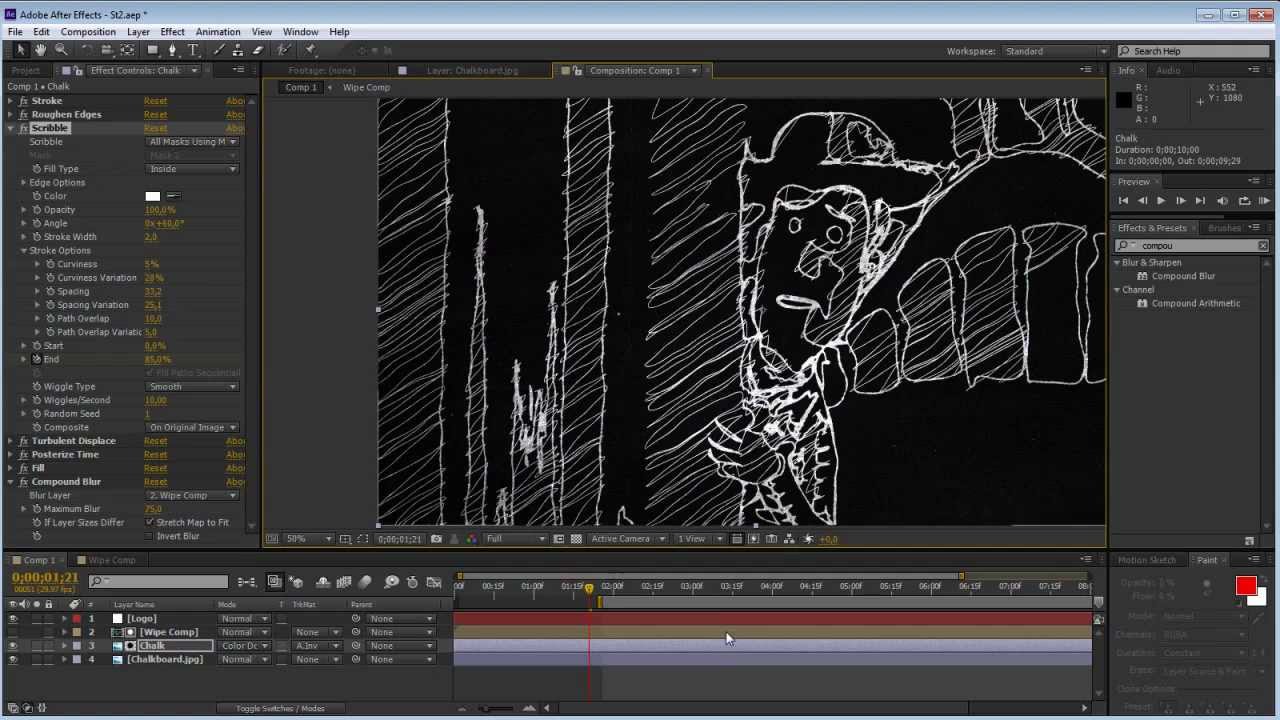
Task: Open the Effect menu
Action: click(x=172, y=32)
